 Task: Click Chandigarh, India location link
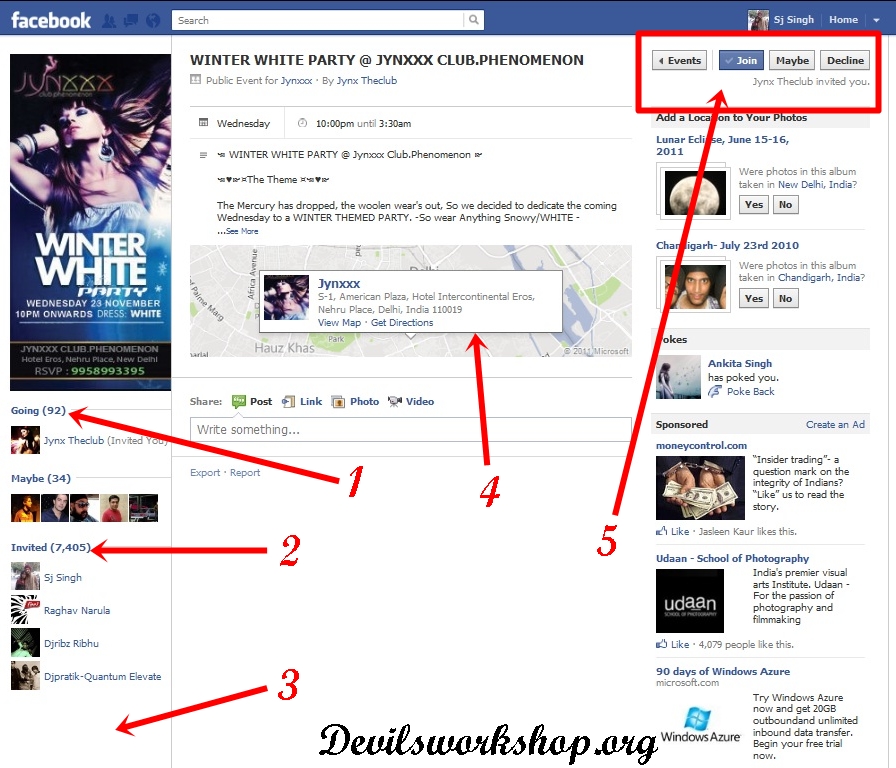[821, 278]
